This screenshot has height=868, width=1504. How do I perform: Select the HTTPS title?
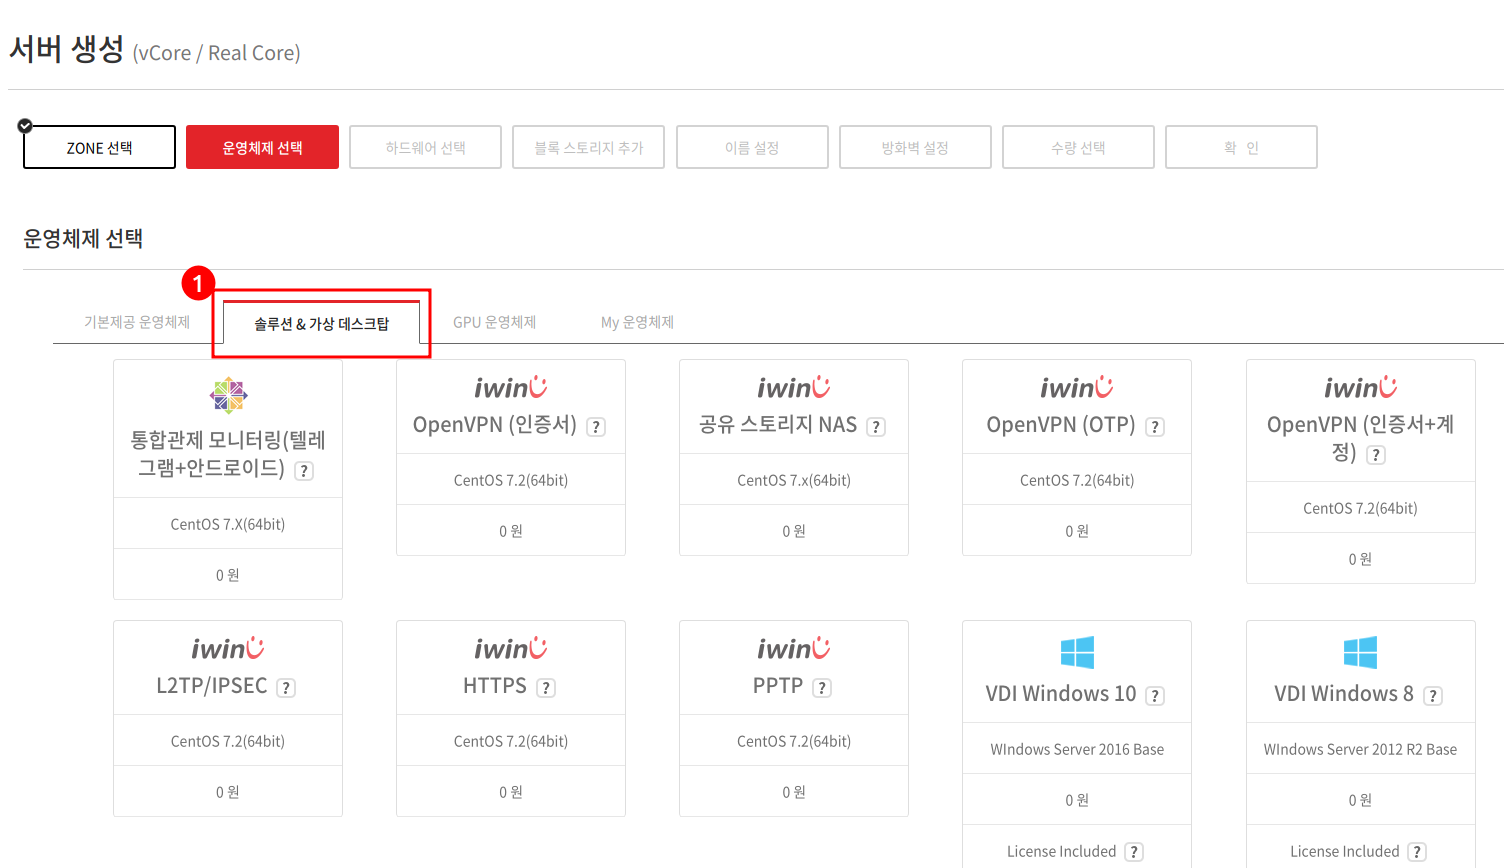pyautogui.click(x=495, y=686)
